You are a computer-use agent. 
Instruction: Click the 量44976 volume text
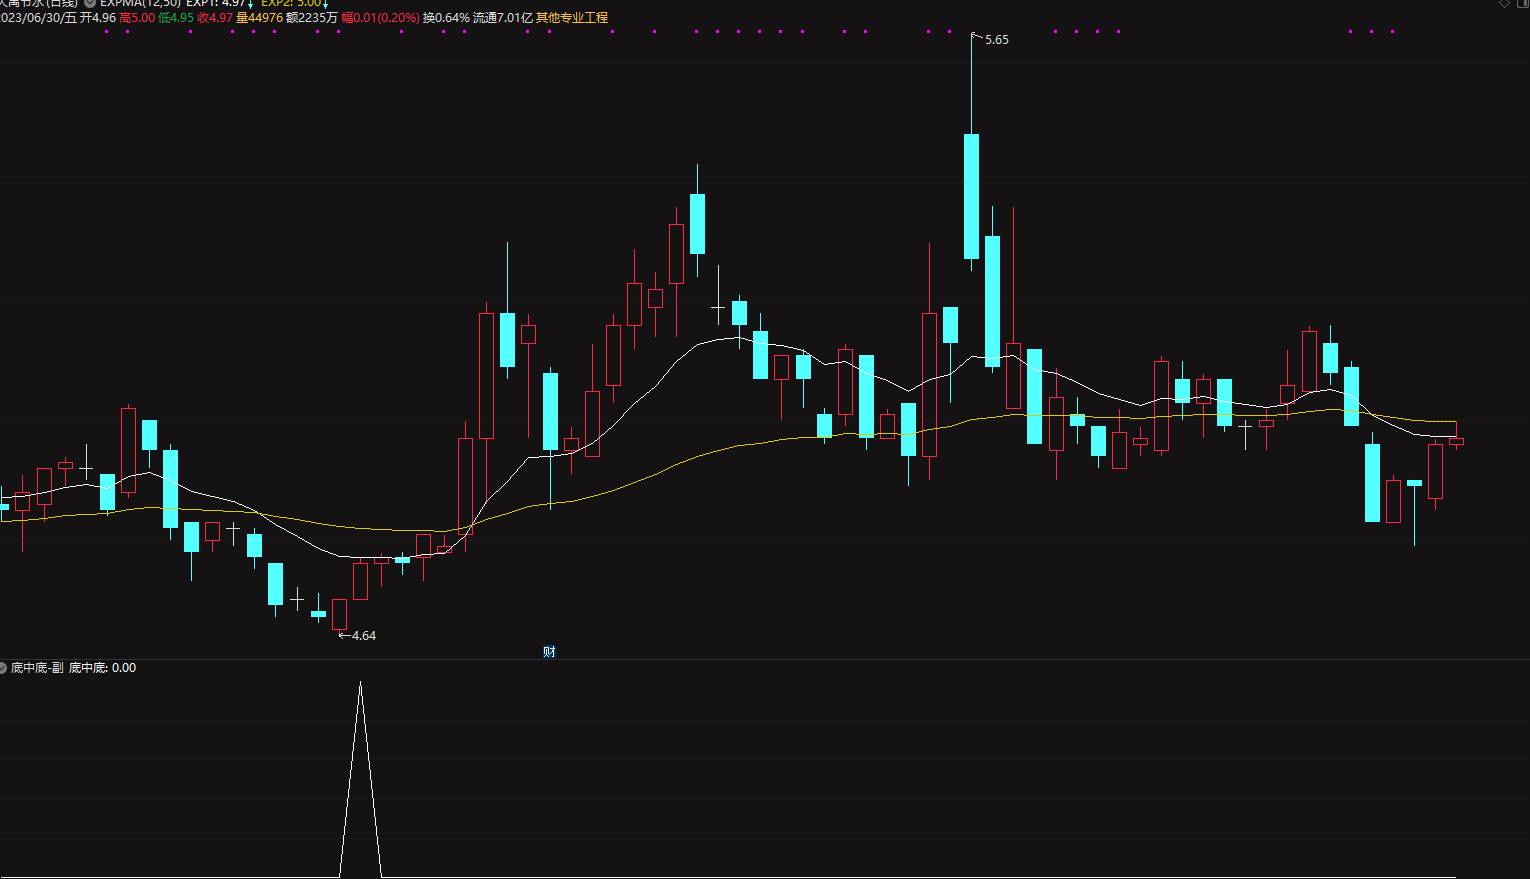259,18
